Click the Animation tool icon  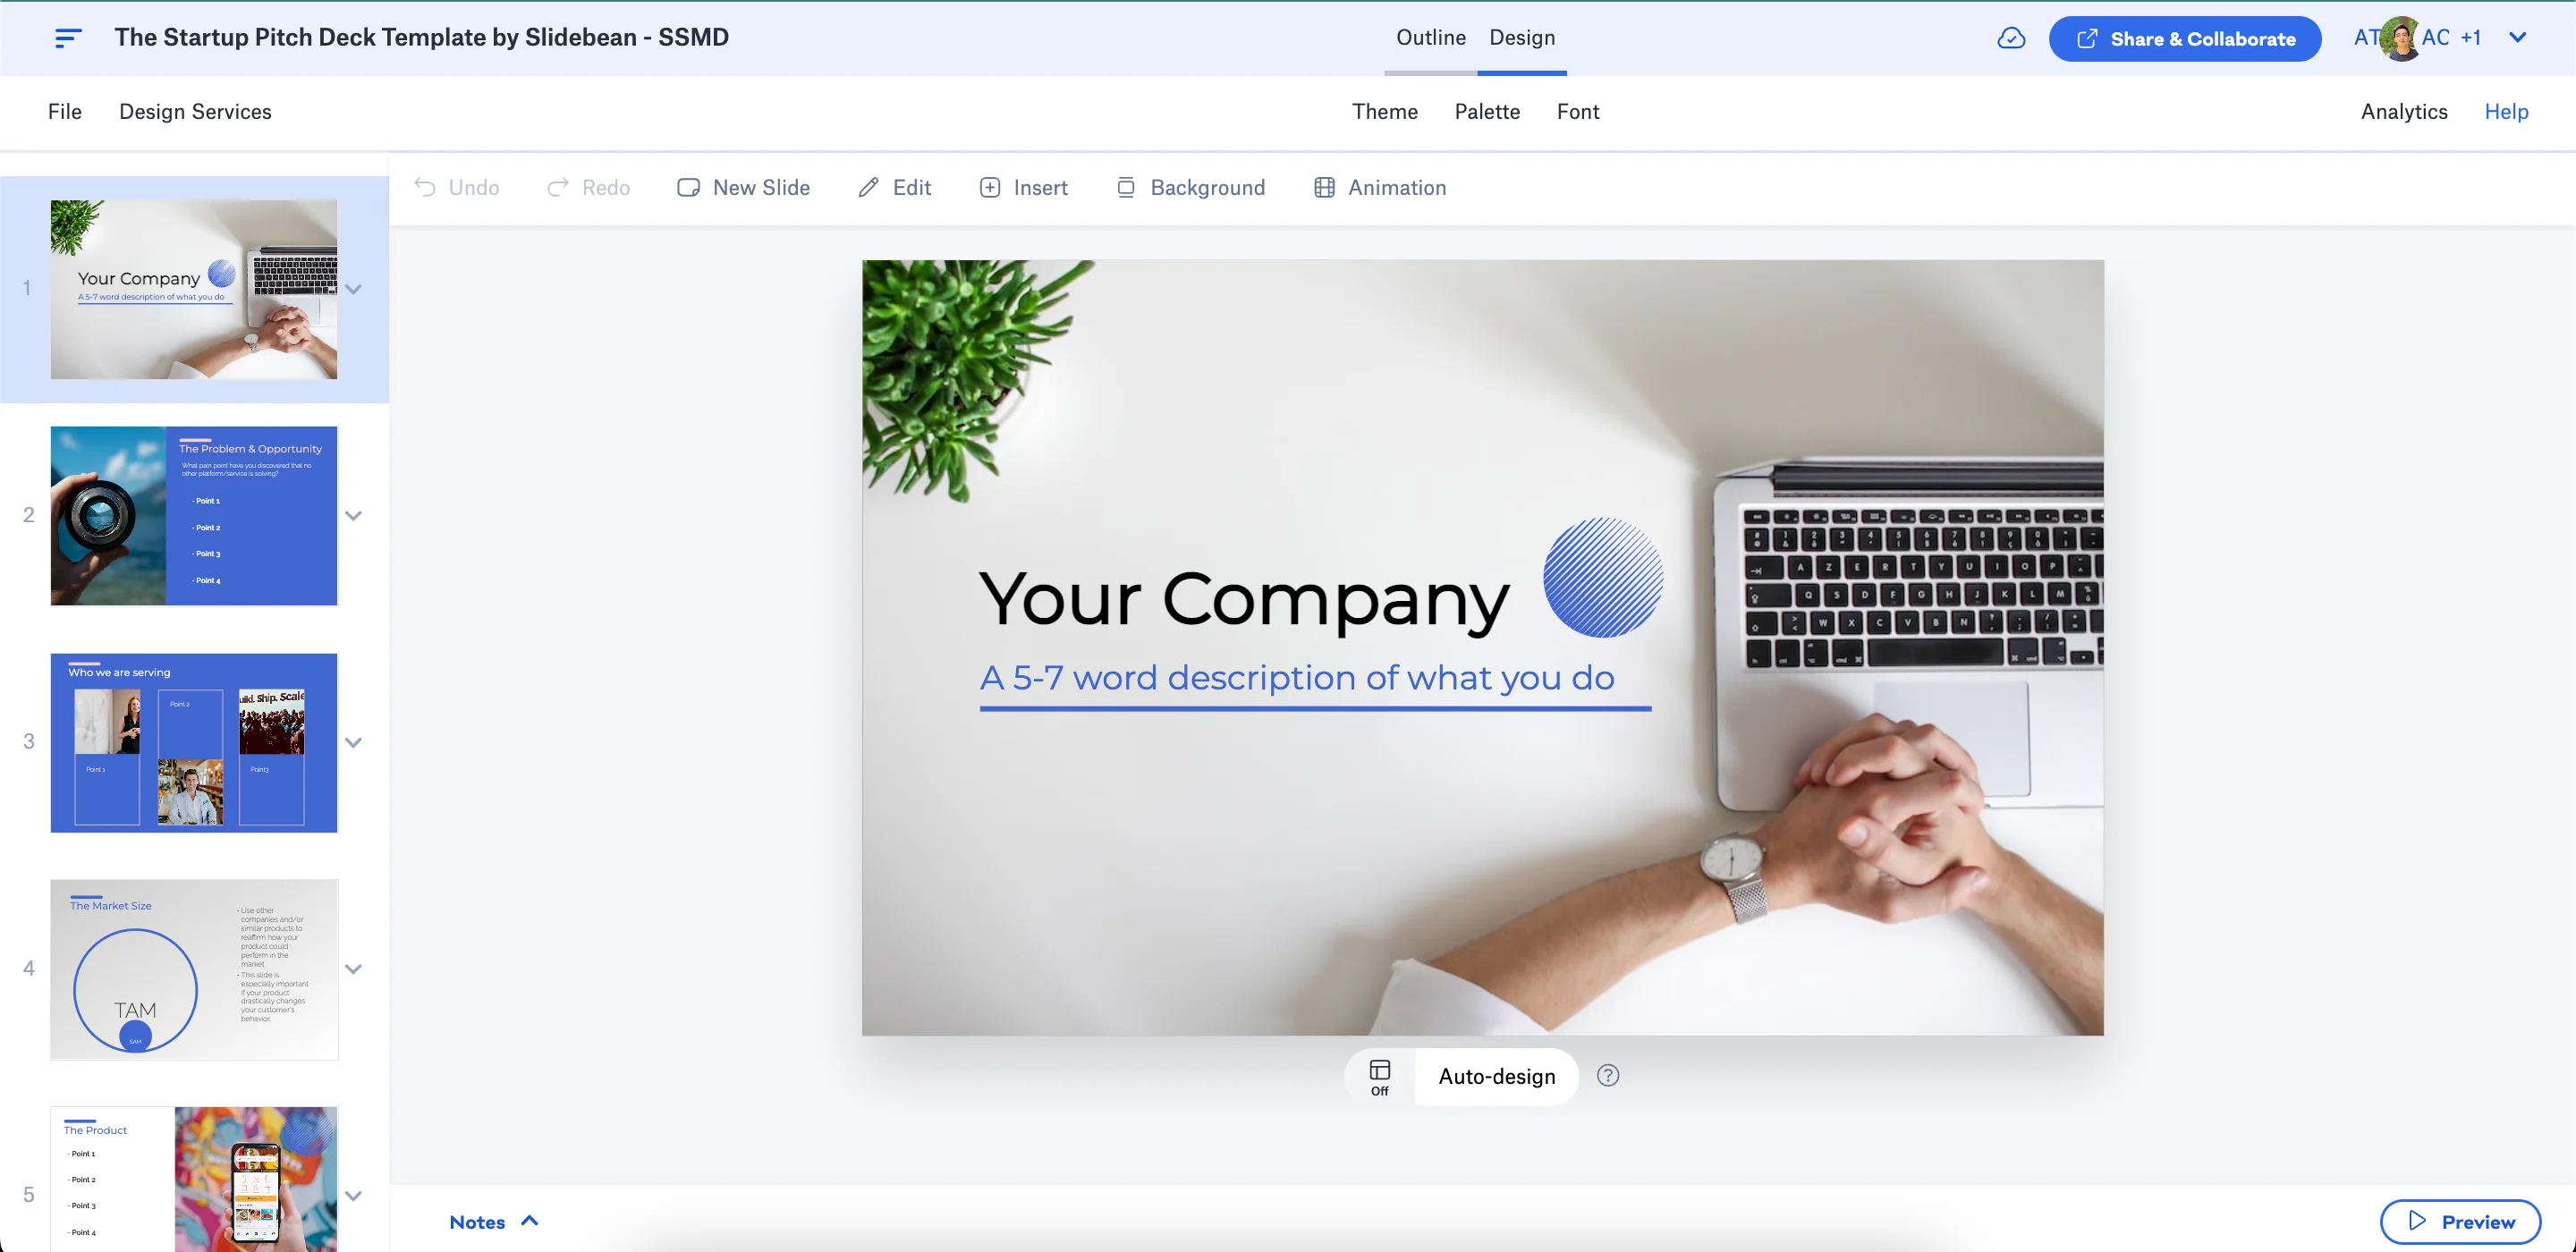(1324, 186)
